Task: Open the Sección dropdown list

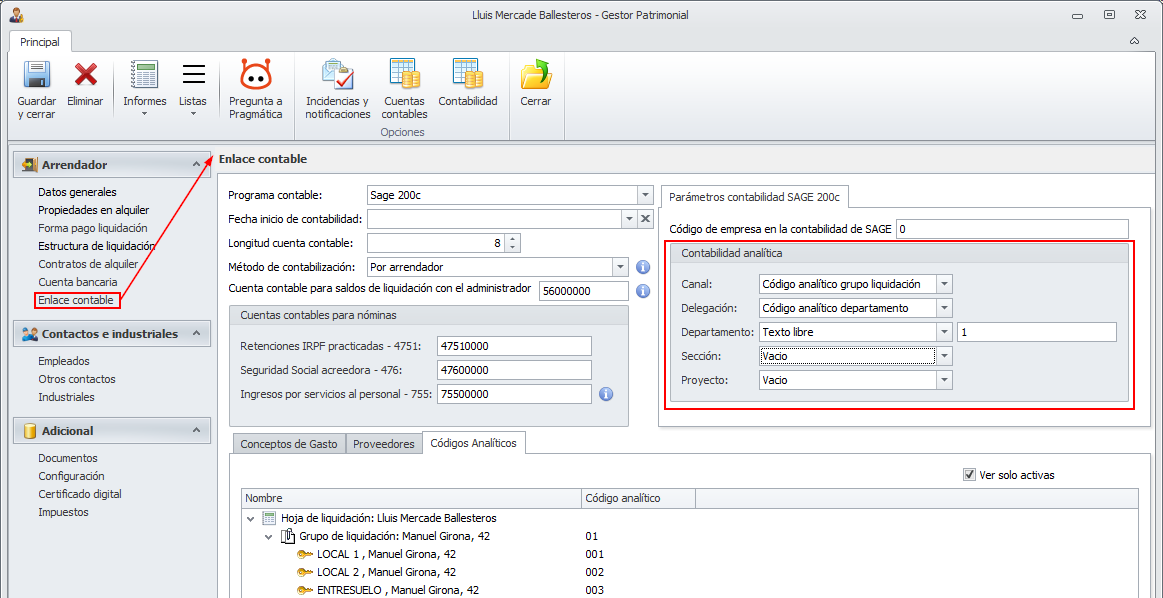Action: 944,356
